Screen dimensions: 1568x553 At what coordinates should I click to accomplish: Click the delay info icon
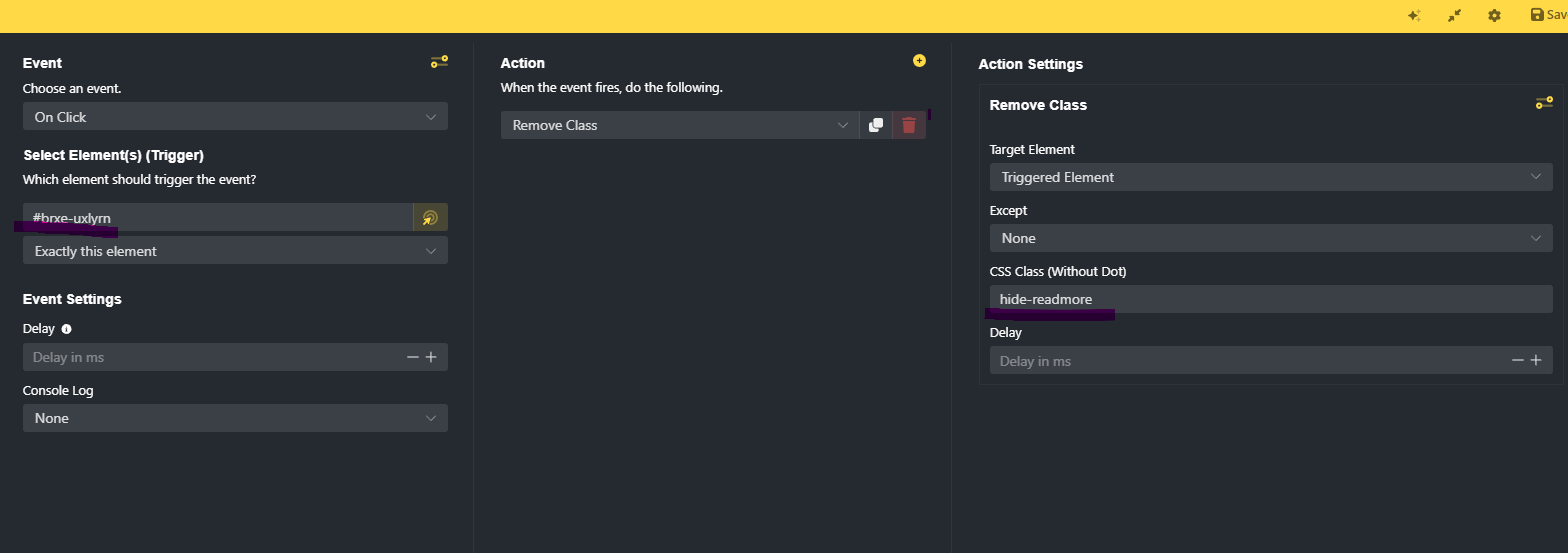[66, 328]
